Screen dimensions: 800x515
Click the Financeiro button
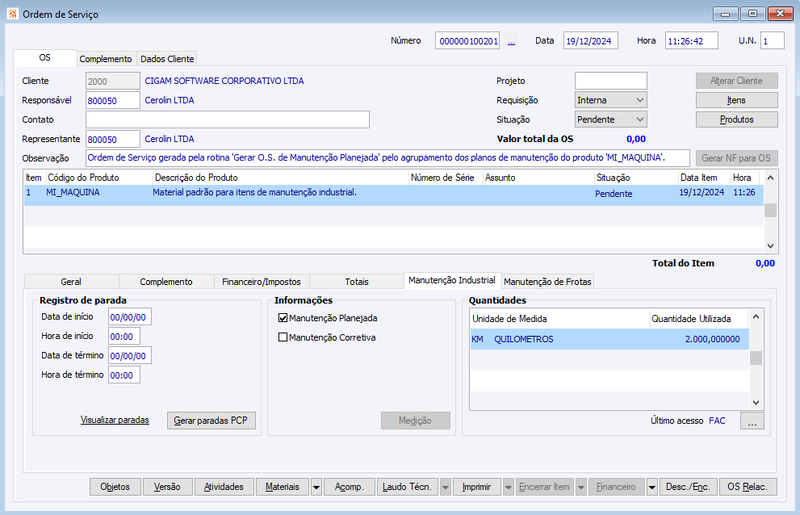pyautogui.click(x=616, y=487)
